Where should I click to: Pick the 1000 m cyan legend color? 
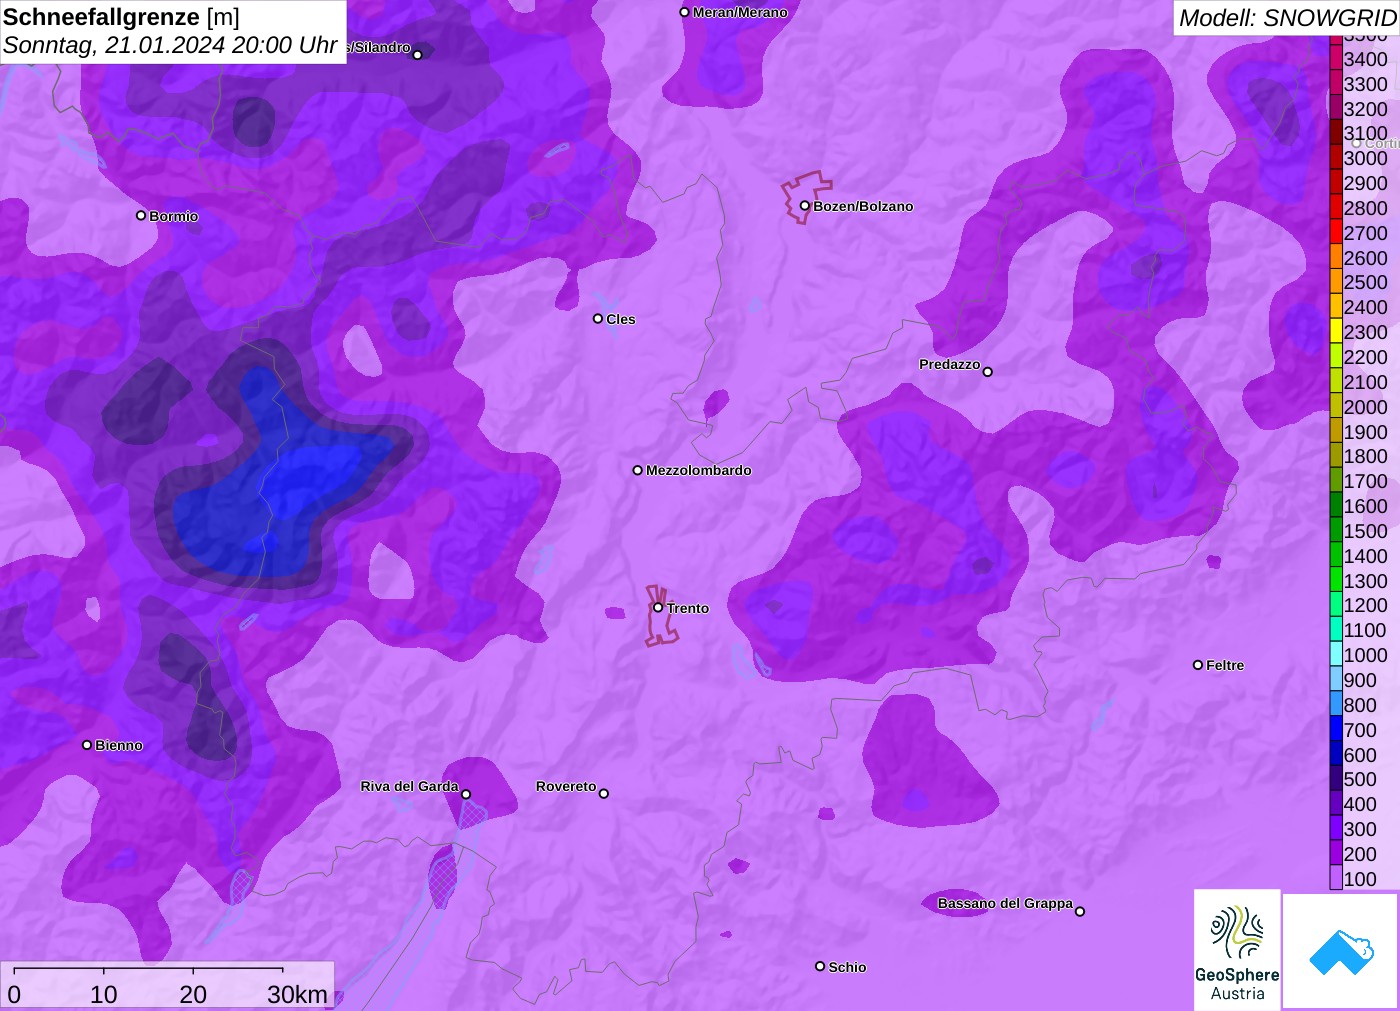pyautogui.click(x=1336, y=655)
